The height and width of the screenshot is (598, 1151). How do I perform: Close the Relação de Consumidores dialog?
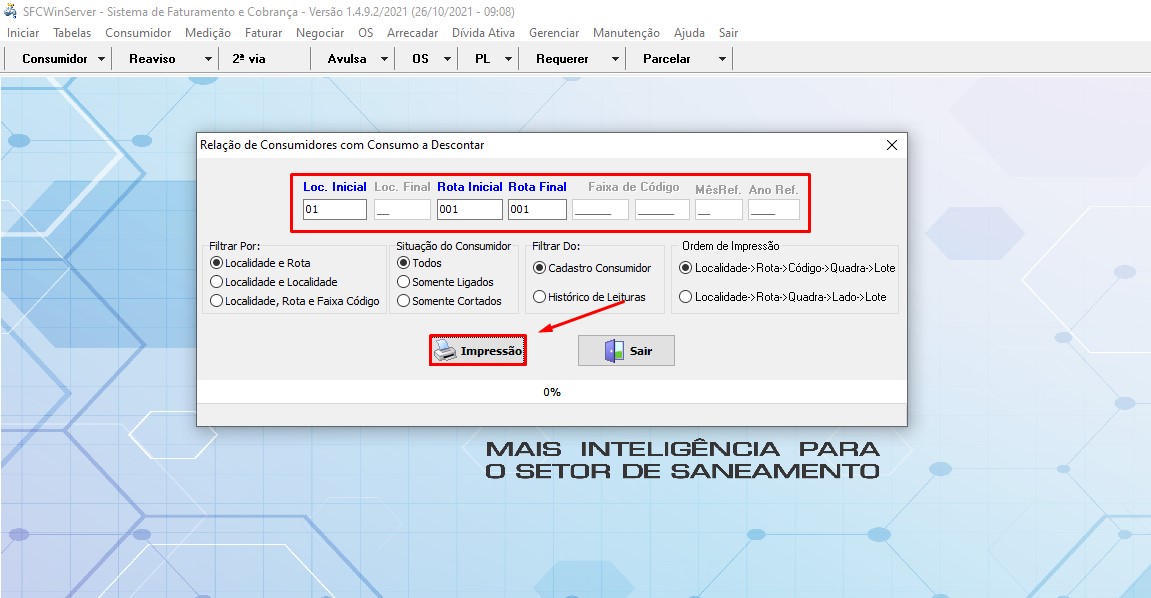892,145
